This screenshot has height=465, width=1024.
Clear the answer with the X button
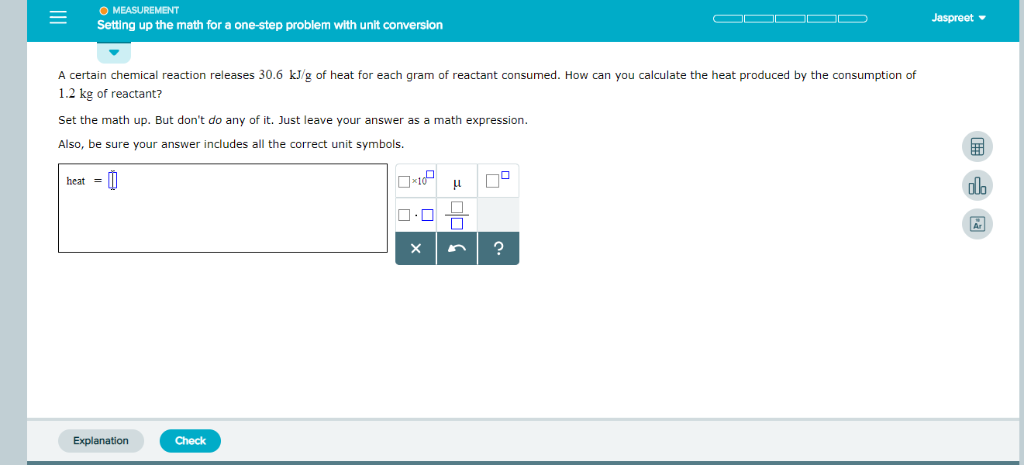coord(416,249)
